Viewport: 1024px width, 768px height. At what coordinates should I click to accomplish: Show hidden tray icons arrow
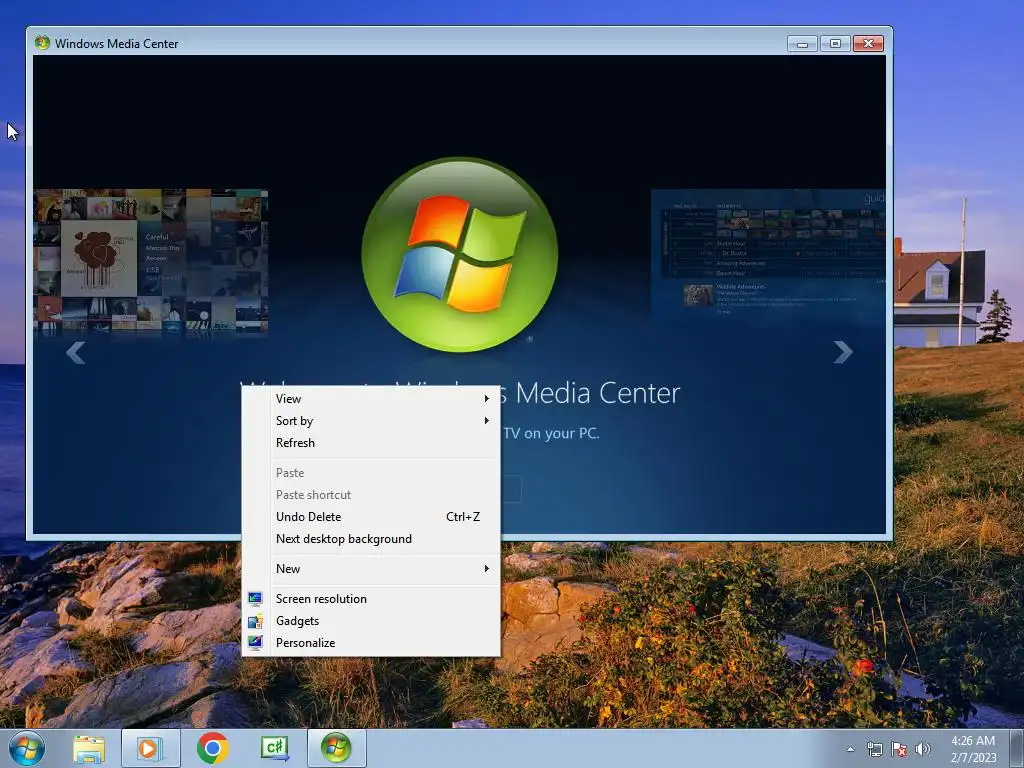[850, 749]
